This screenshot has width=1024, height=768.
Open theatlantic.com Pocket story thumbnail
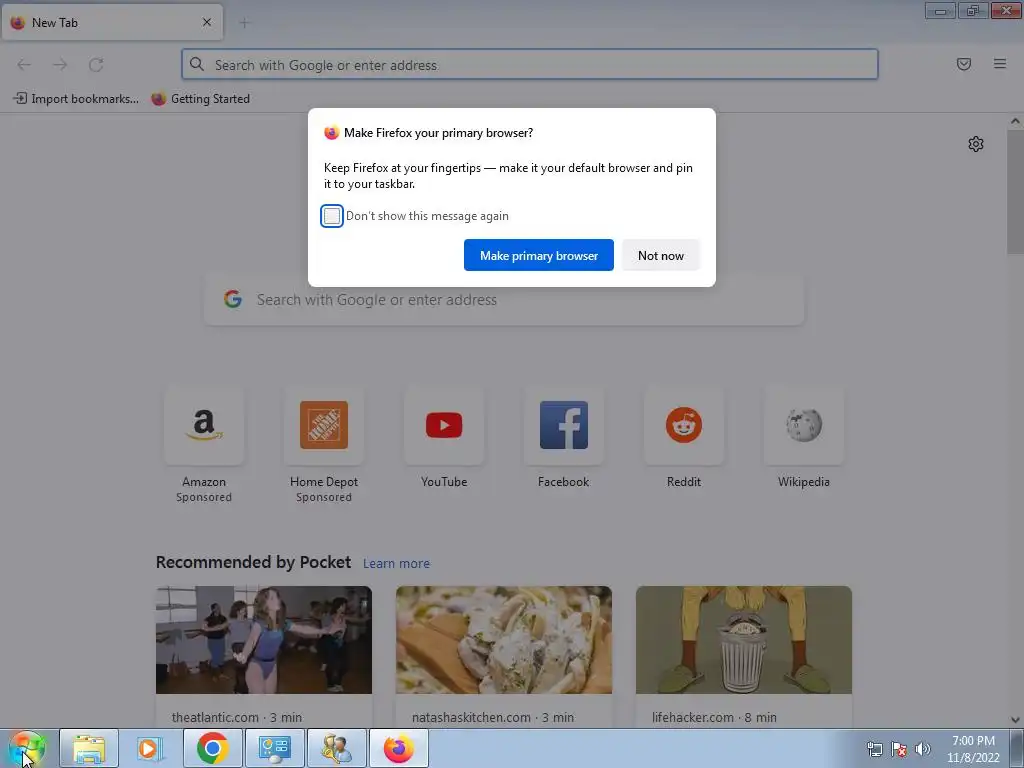pos(264,640)
